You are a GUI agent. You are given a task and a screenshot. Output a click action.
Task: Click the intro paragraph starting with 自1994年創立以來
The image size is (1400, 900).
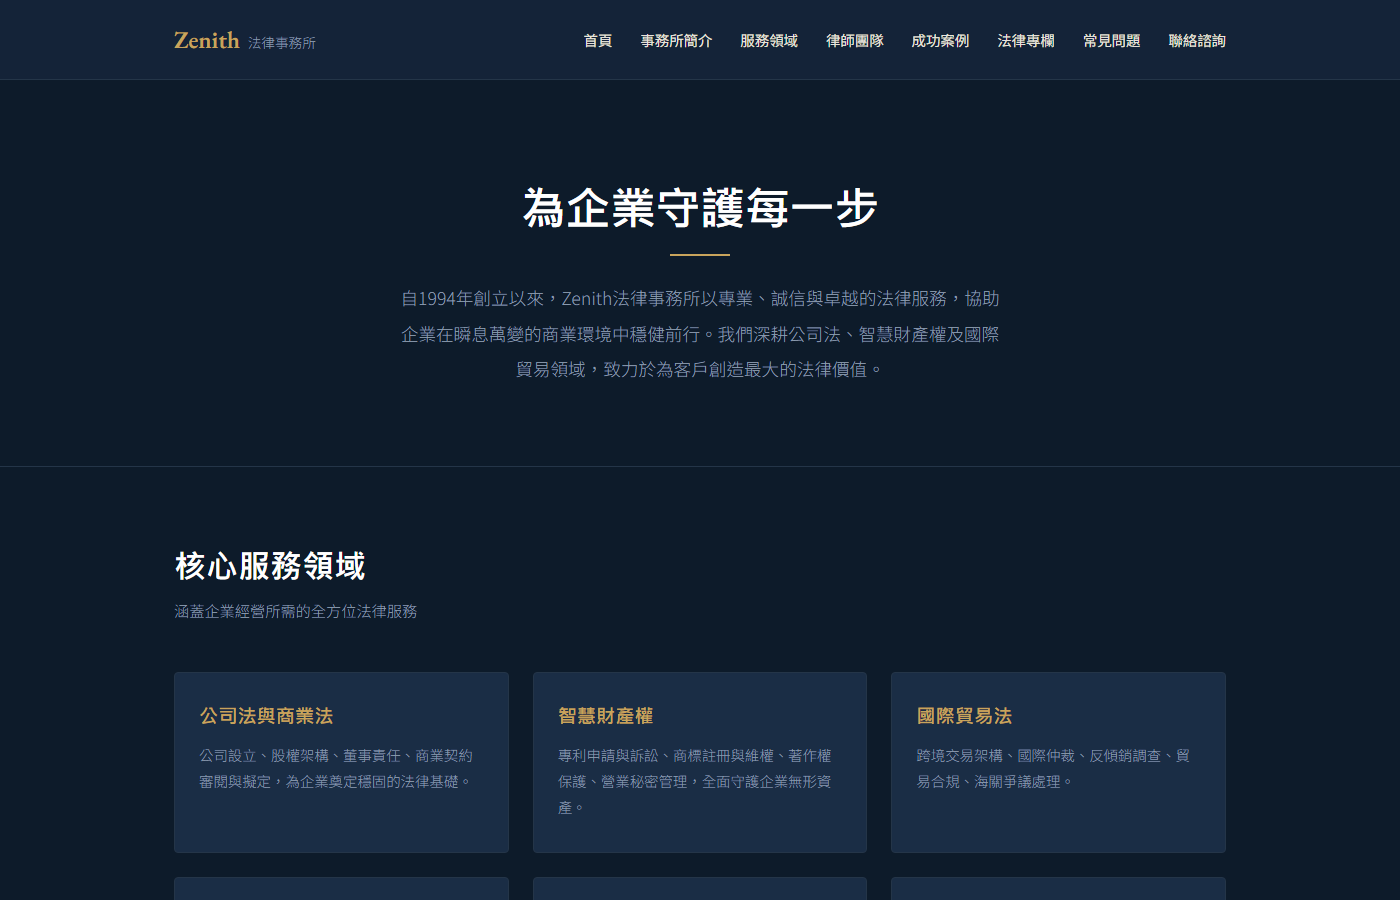click(x=700, y=334)
